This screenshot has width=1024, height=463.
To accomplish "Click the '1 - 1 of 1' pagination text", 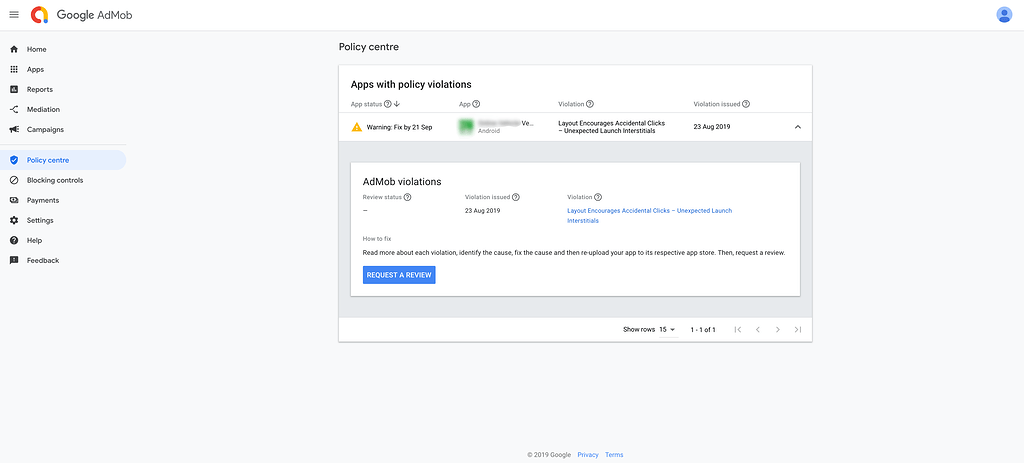I will 703,330.
